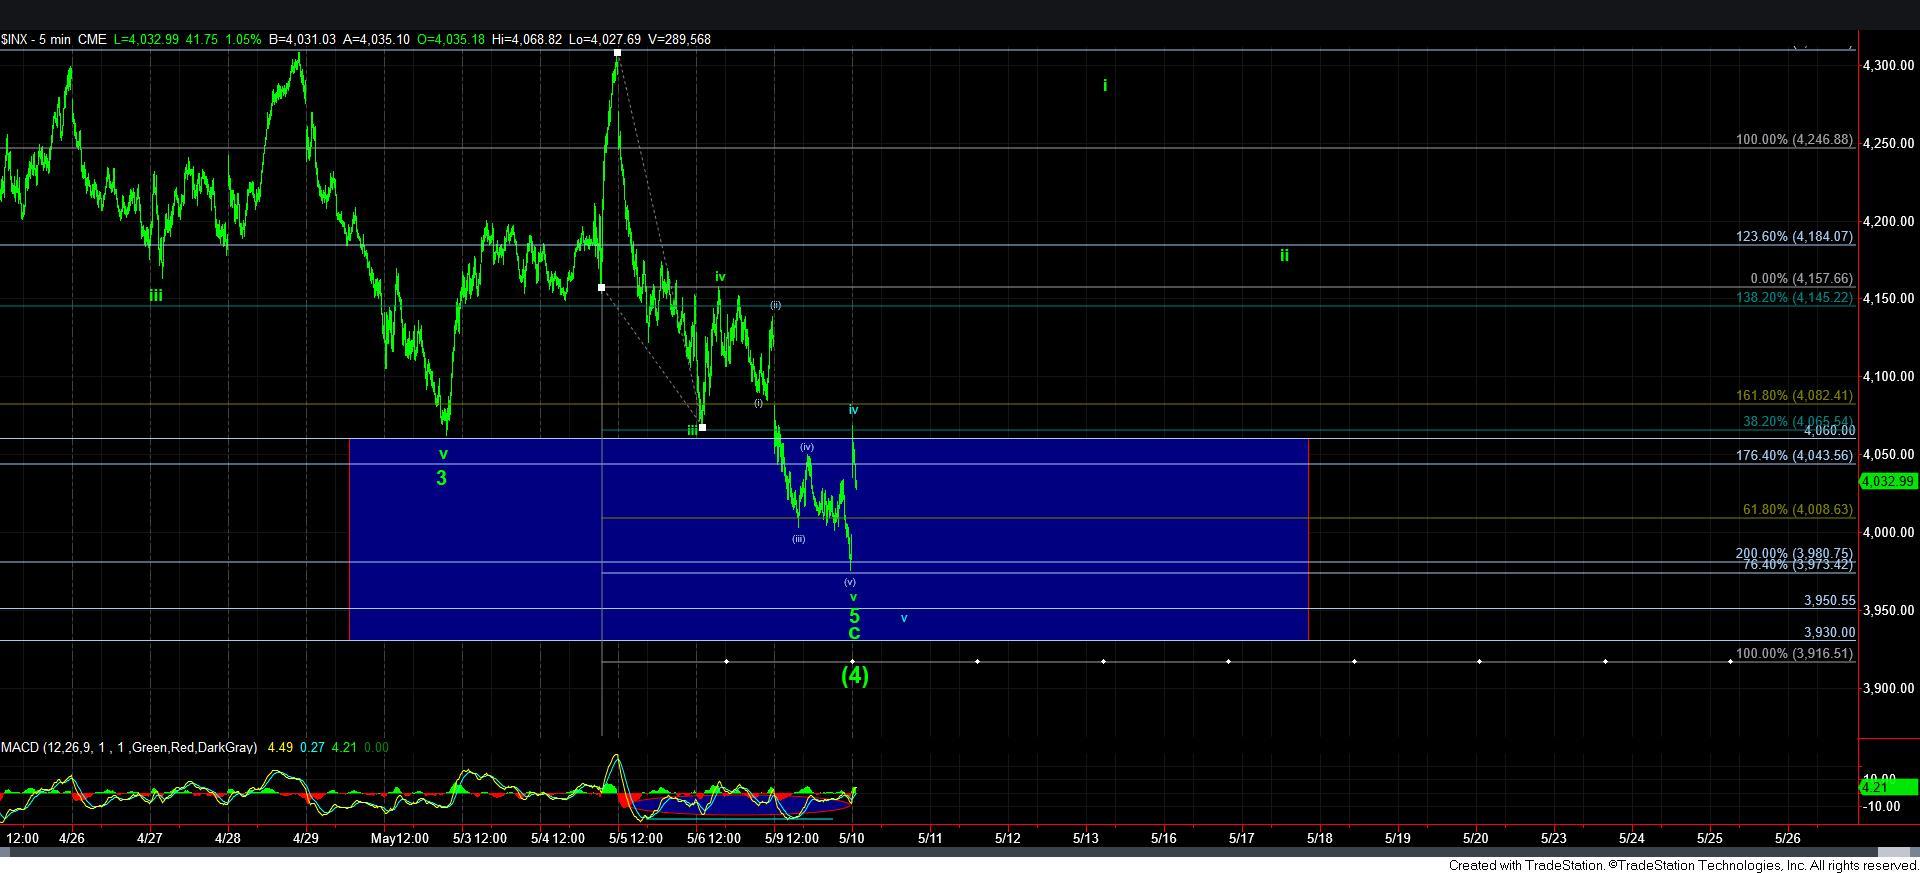Select the green wave 5 label

[x=854, y=616]
